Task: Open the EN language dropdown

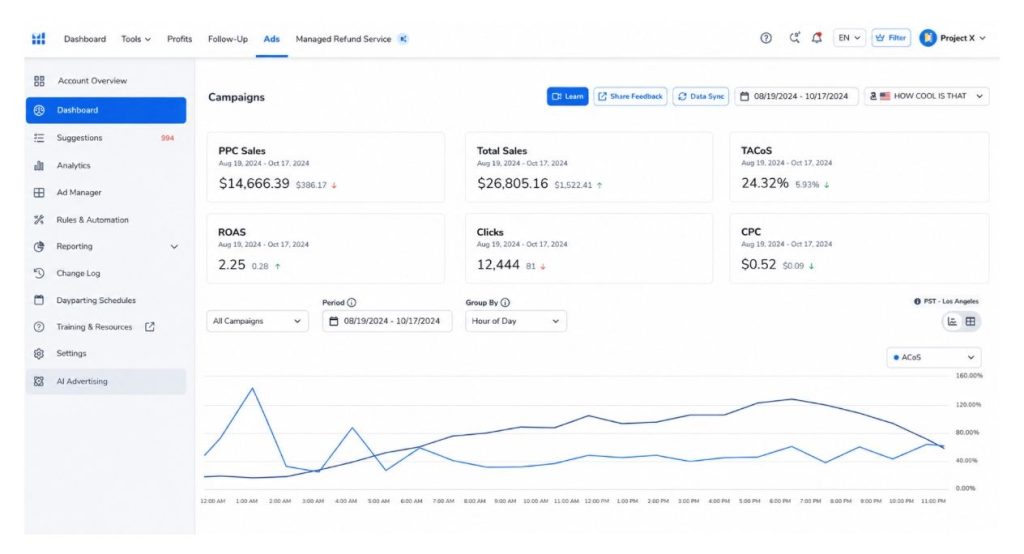Action: (849, 38)
